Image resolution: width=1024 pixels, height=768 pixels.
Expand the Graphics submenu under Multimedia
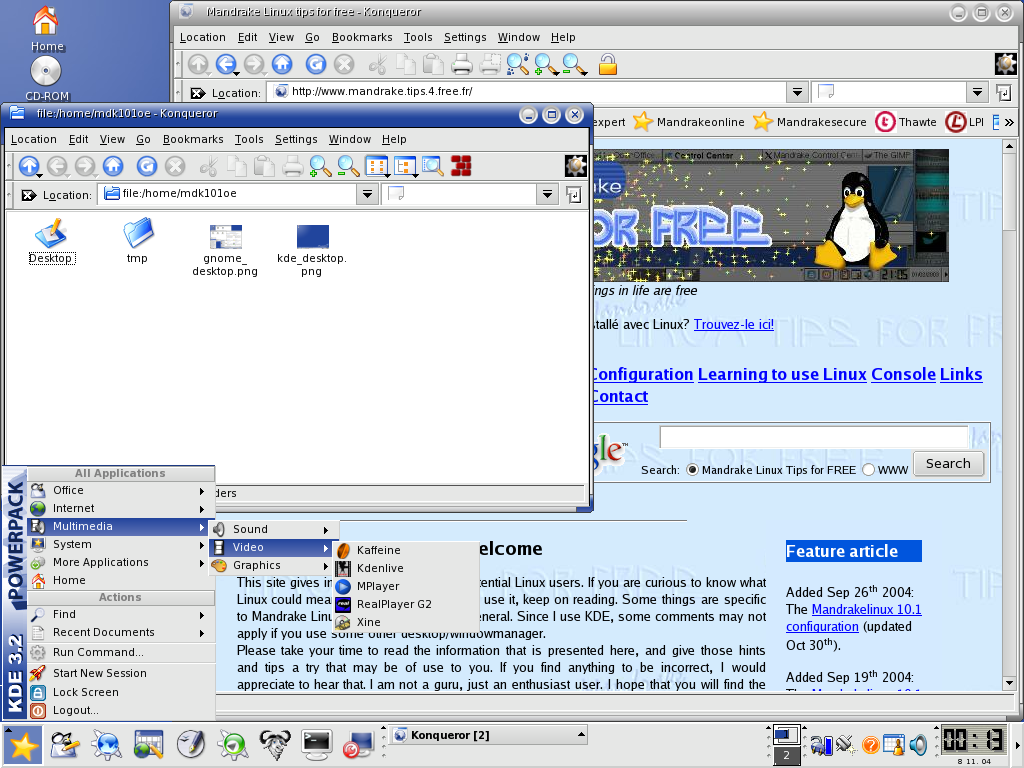pos(274,566)
